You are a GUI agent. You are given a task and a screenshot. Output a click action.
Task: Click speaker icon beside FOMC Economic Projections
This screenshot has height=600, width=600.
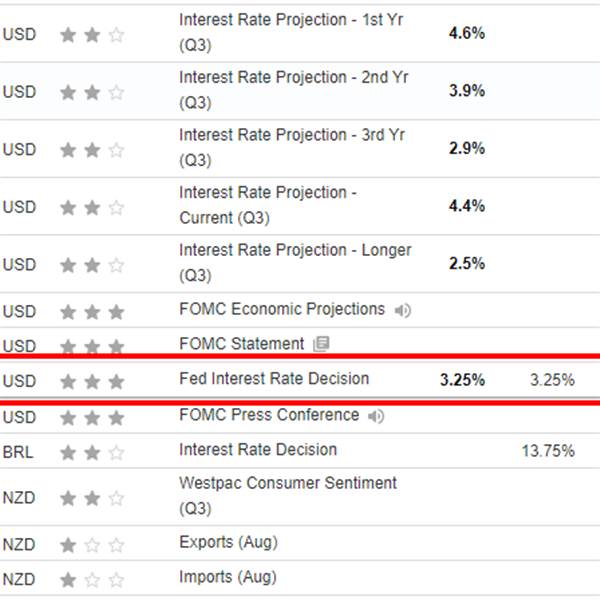point(403,310)
